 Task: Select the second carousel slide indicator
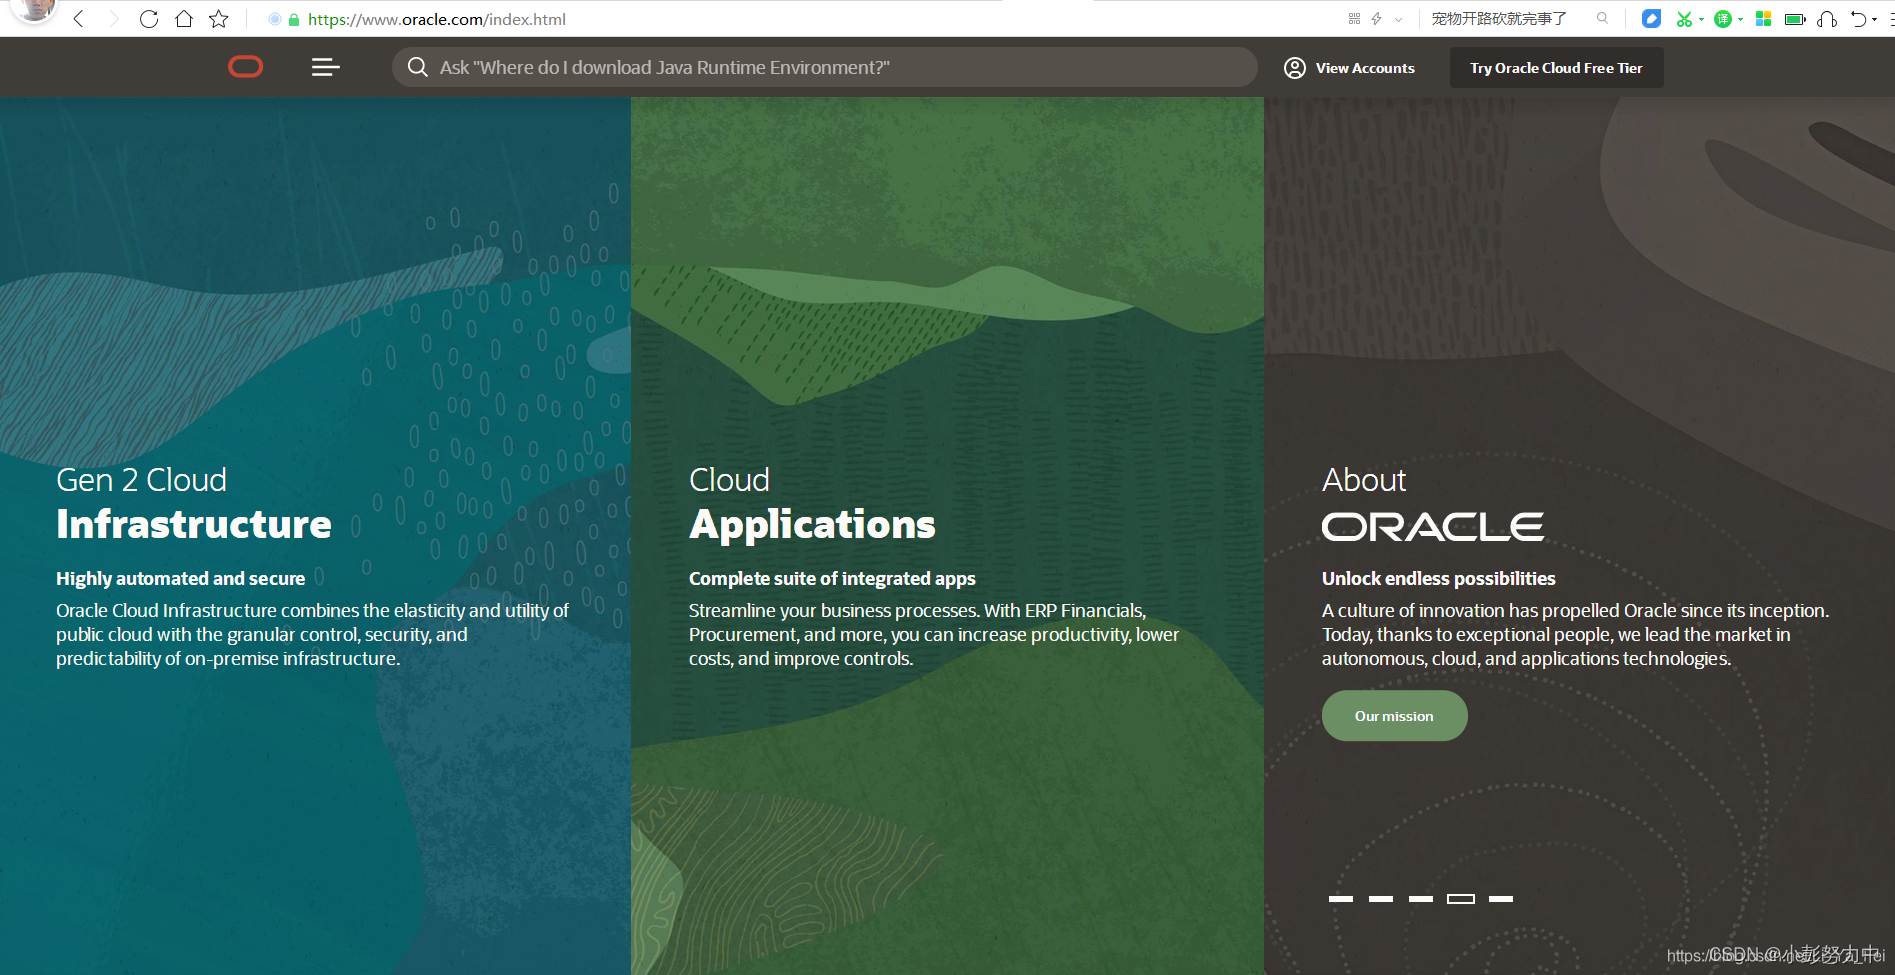(1380, 899)
